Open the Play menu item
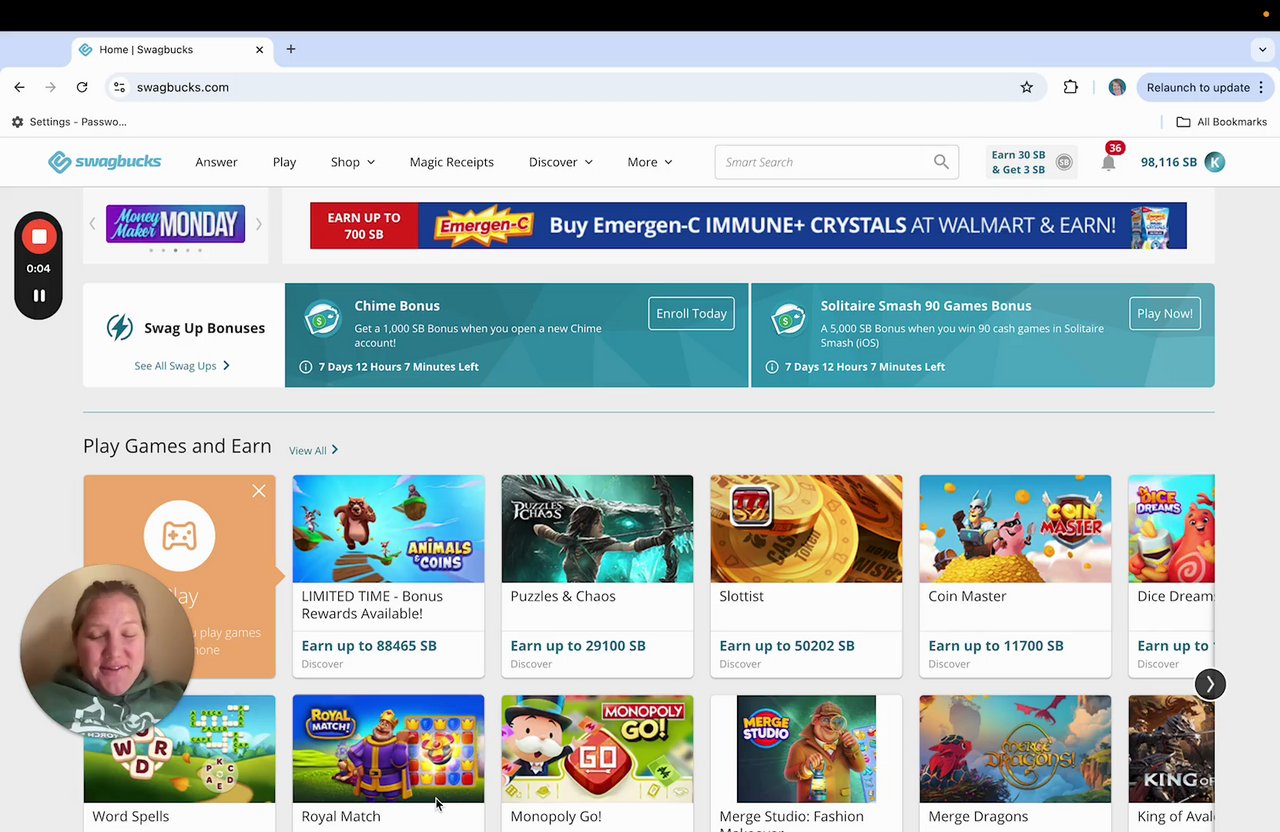 (x=284, y=162)
